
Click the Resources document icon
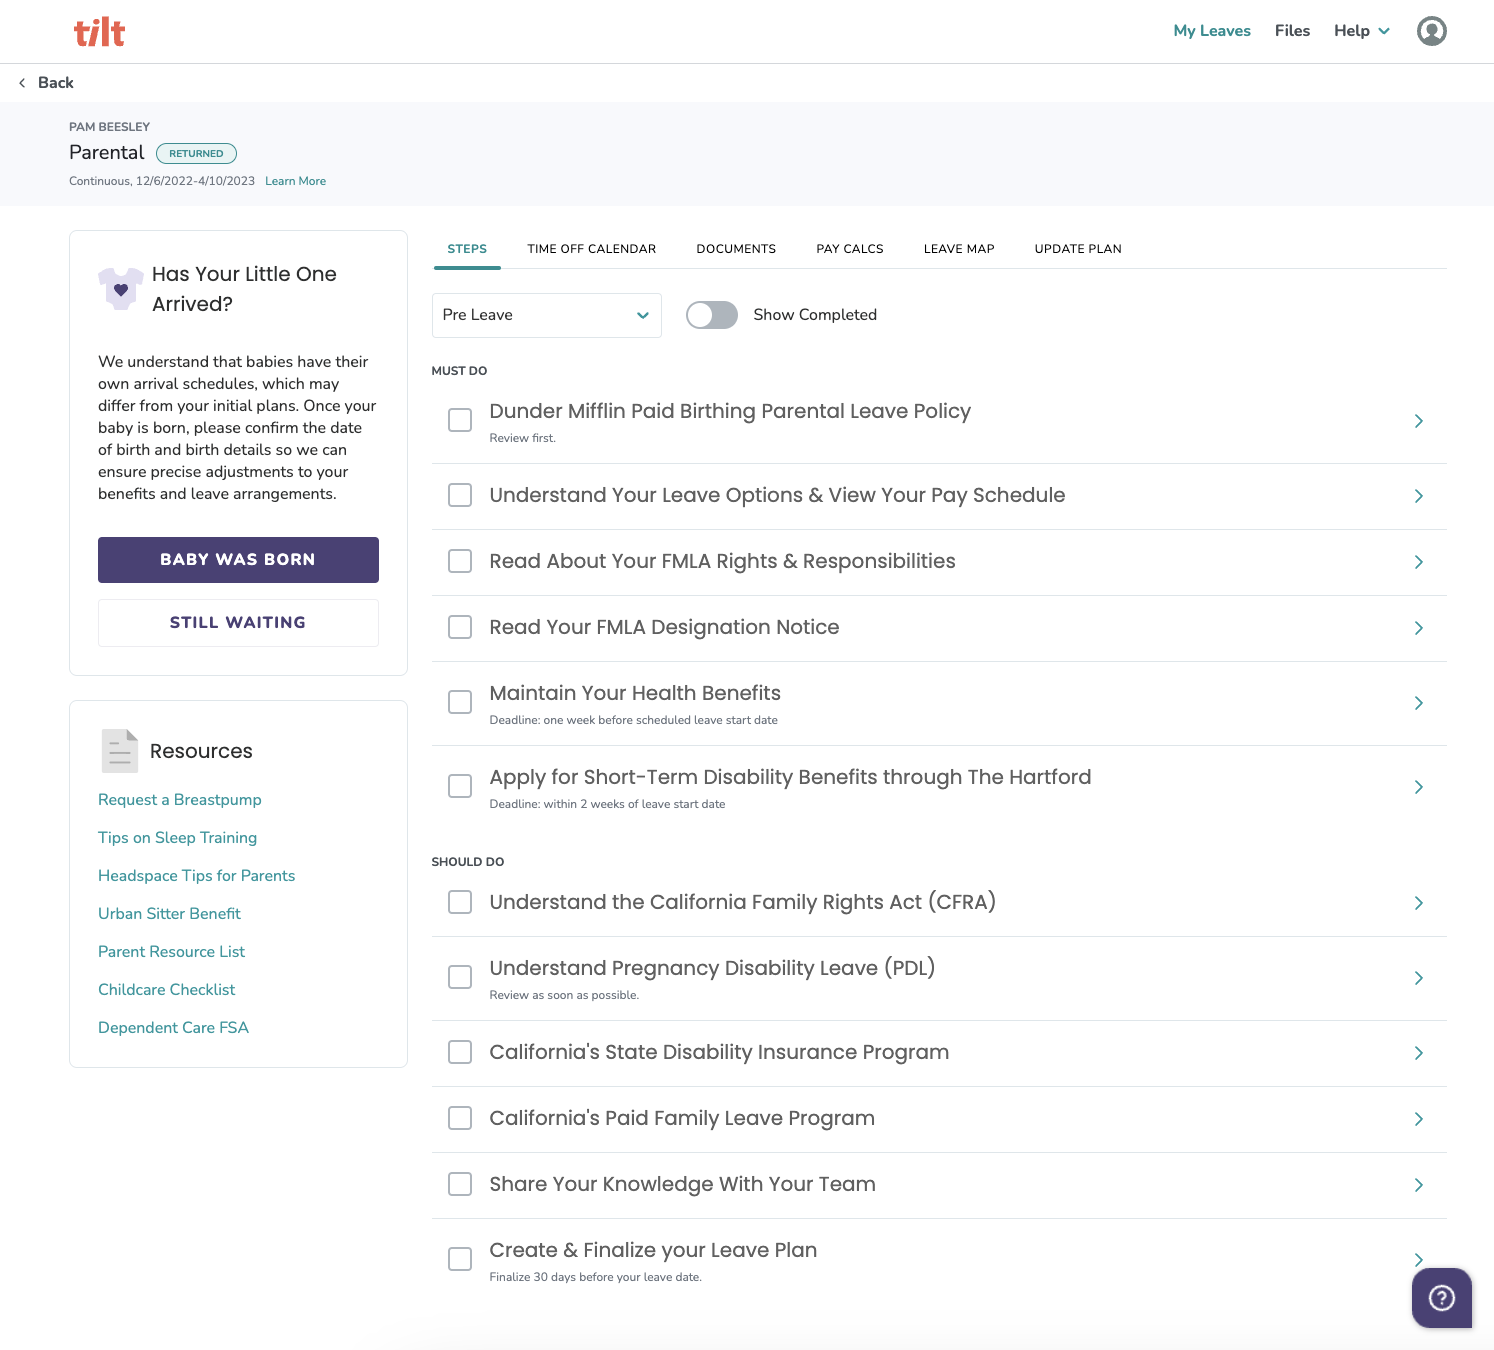(x=119, y=750)
